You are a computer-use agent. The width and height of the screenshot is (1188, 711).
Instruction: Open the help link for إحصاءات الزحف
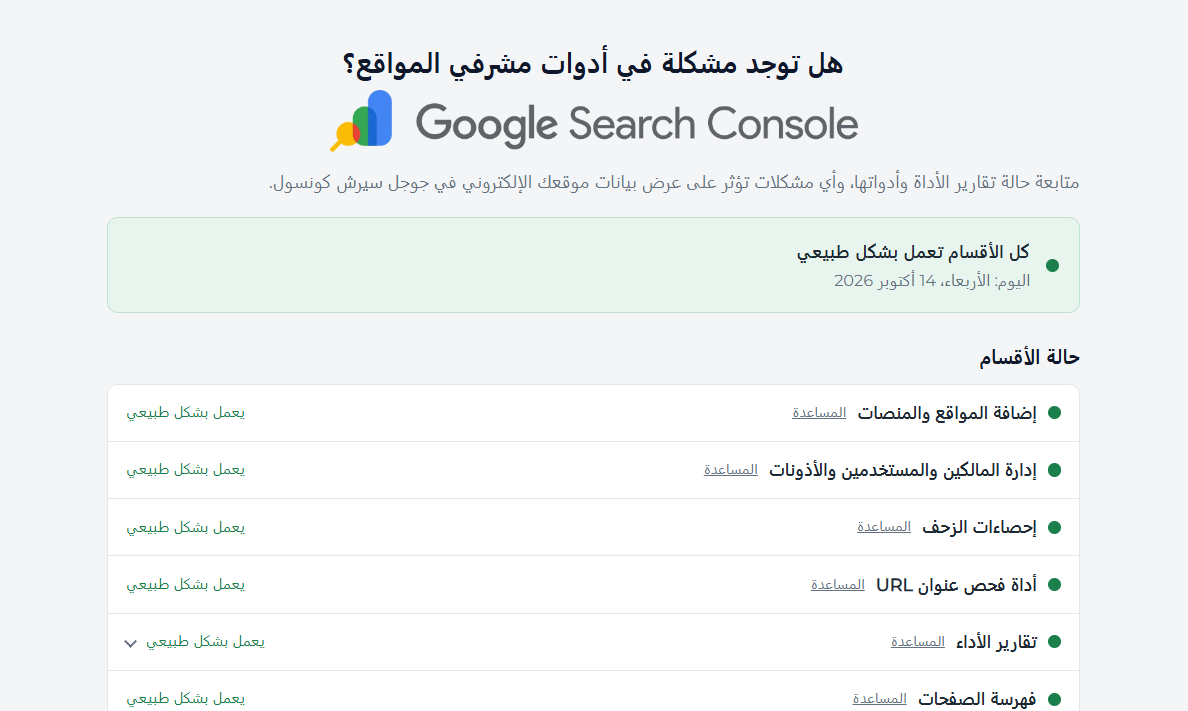pos(883,527)
